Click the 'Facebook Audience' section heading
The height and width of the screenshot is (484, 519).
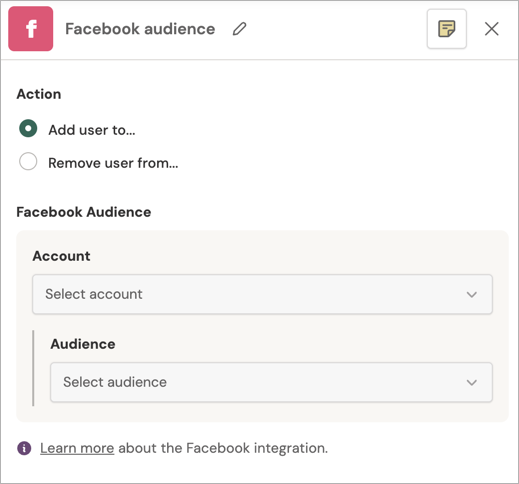[x=84, y=212]
